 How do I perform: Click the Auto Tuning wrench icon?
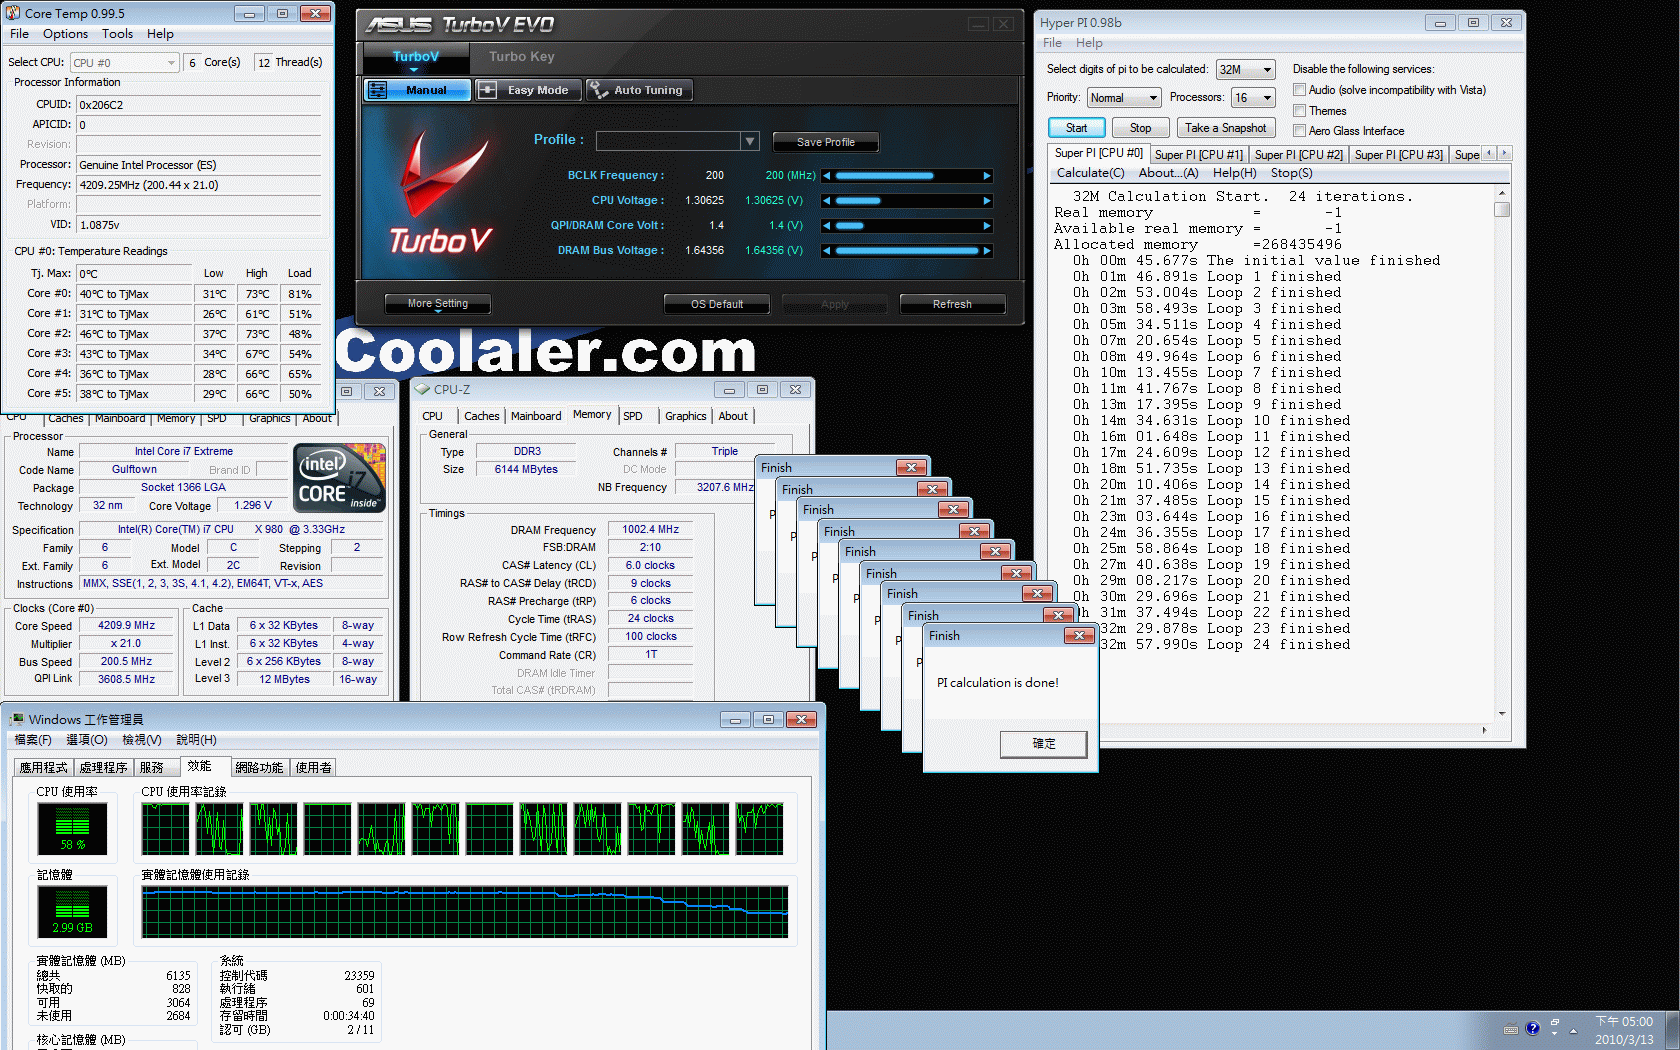point(598,90)
